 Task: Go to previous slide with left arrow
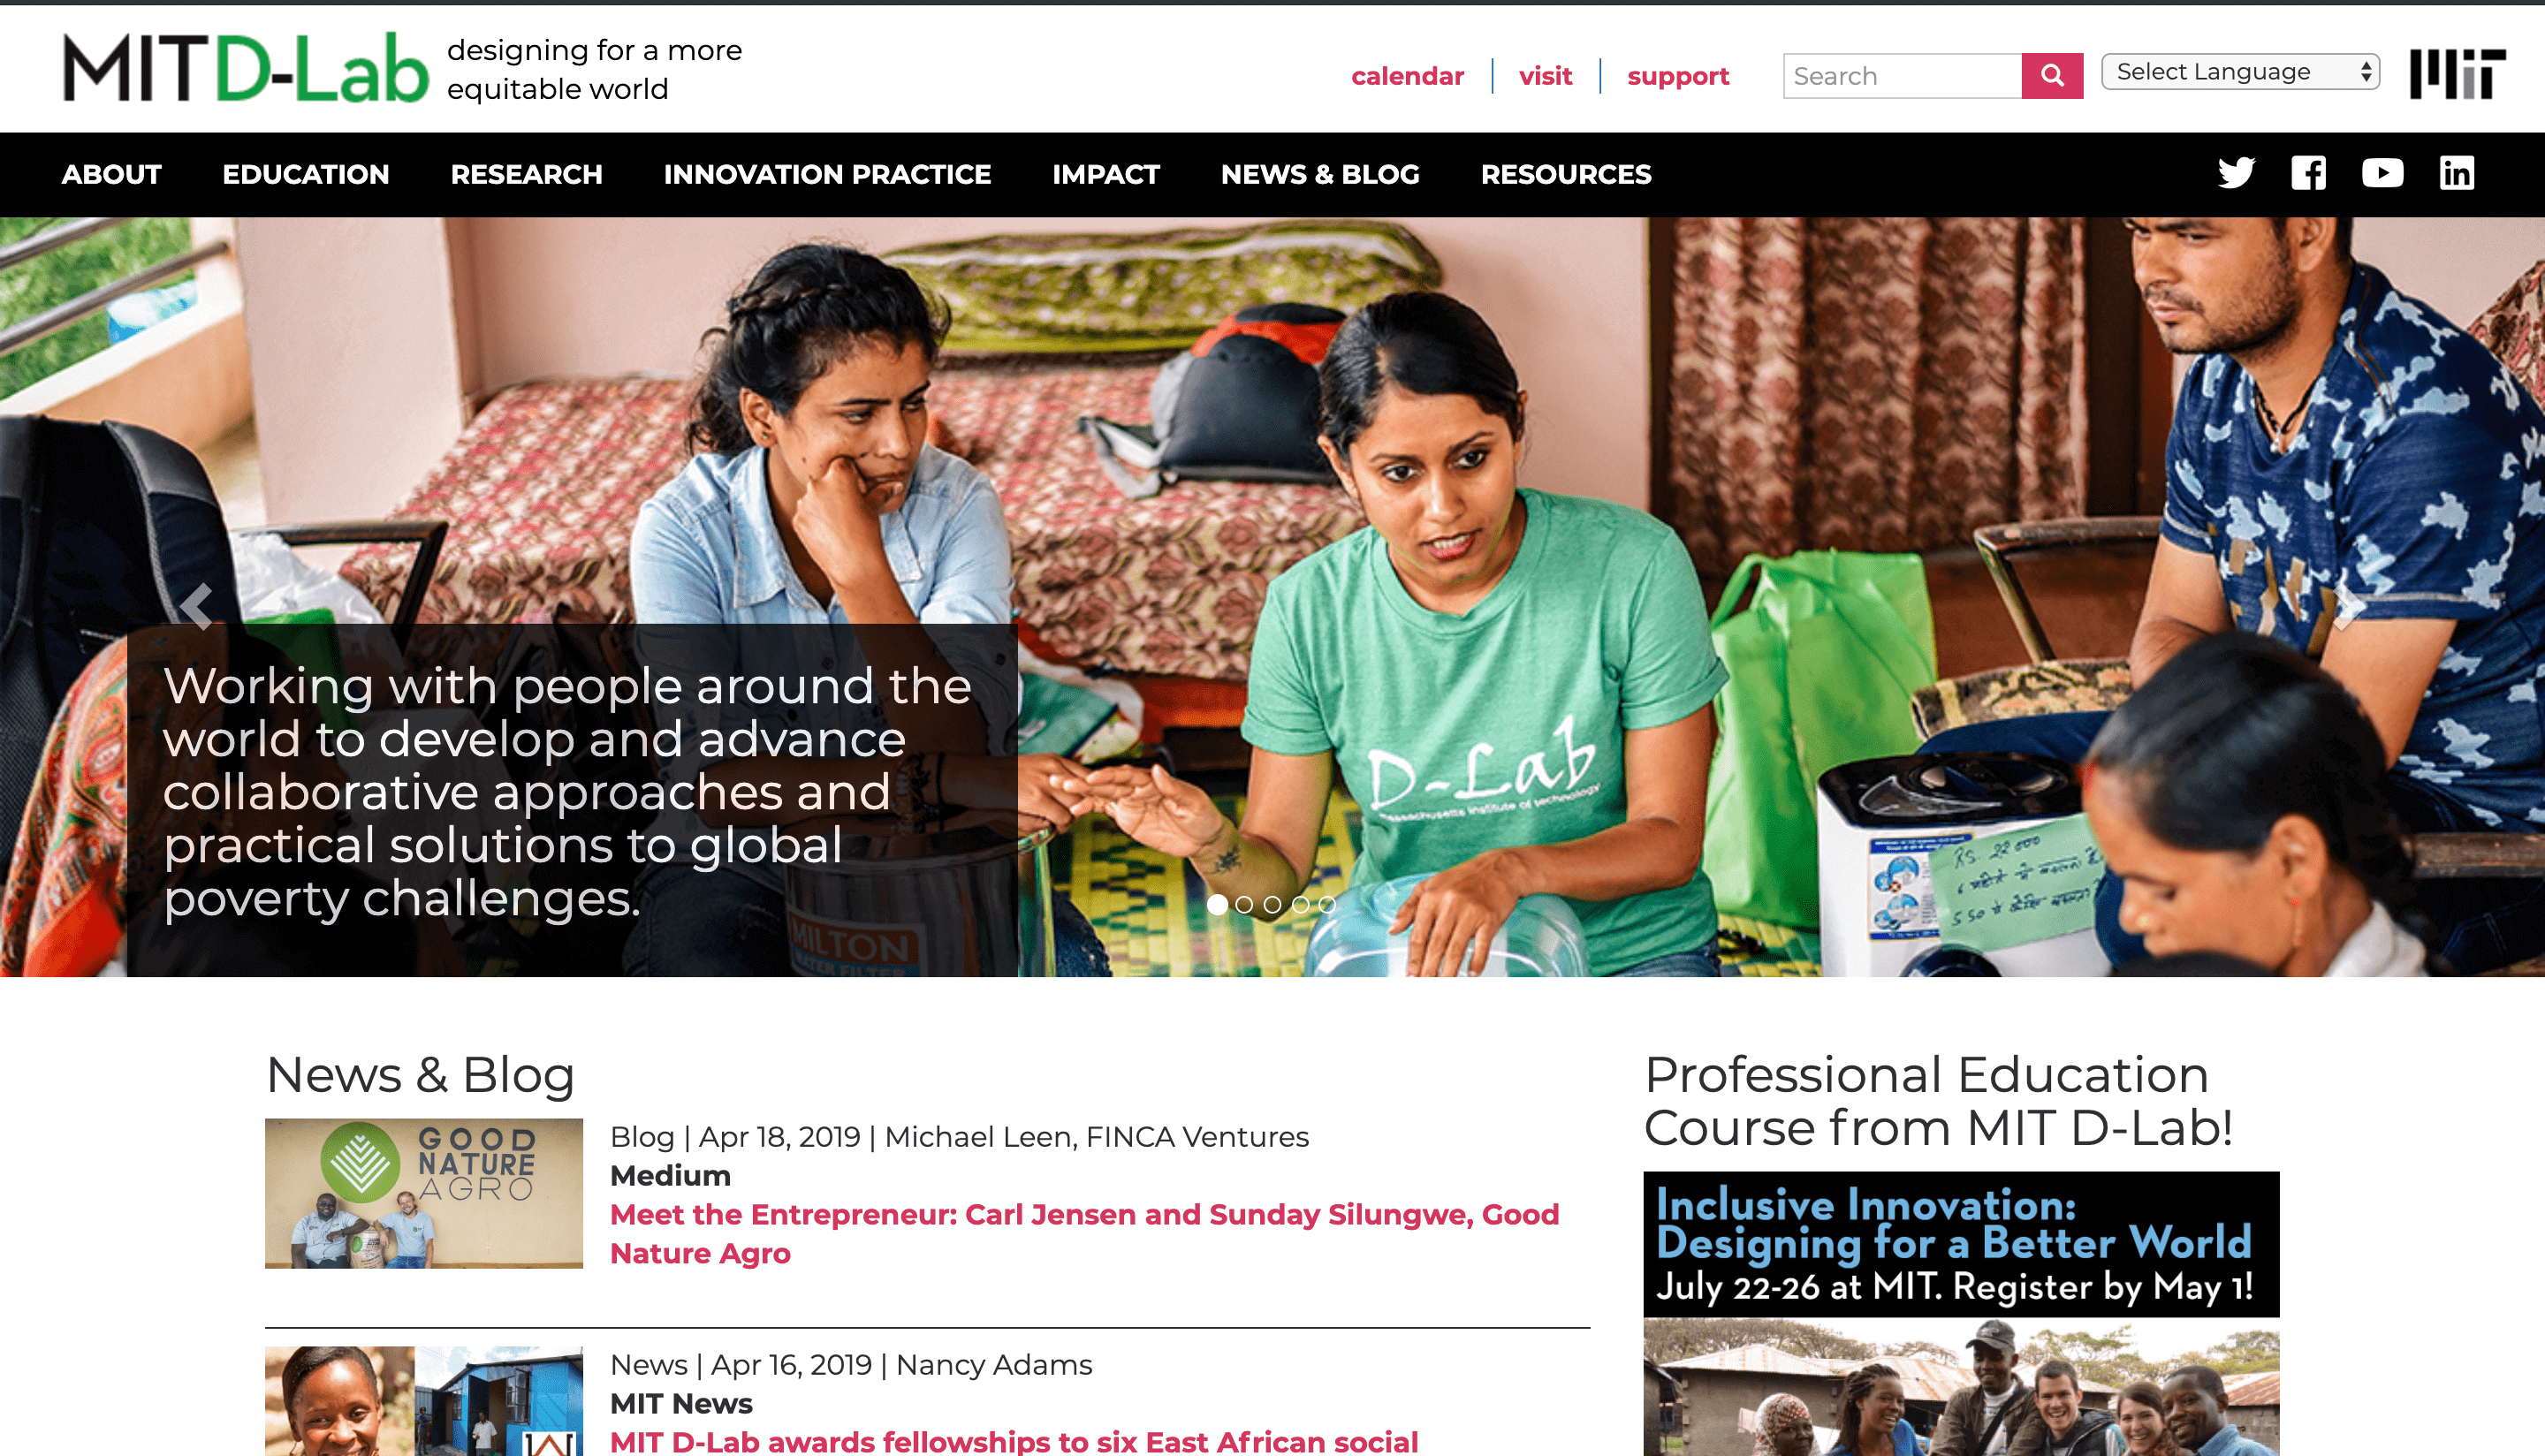point(197,606)
